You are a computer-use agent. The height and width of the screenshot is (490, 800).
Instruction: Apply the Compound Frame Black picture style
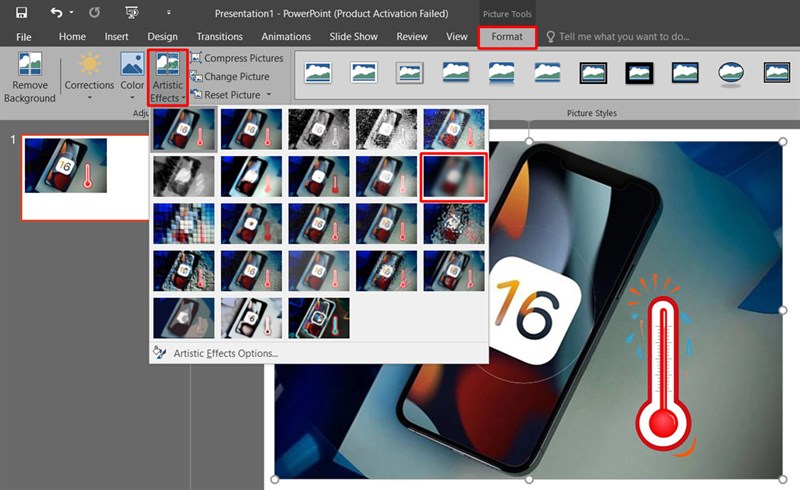[777, 72]
